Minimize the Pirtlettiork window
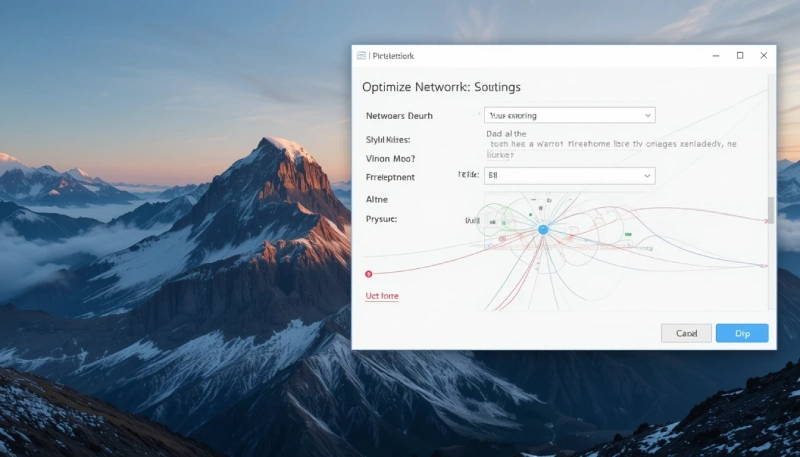 716,56
